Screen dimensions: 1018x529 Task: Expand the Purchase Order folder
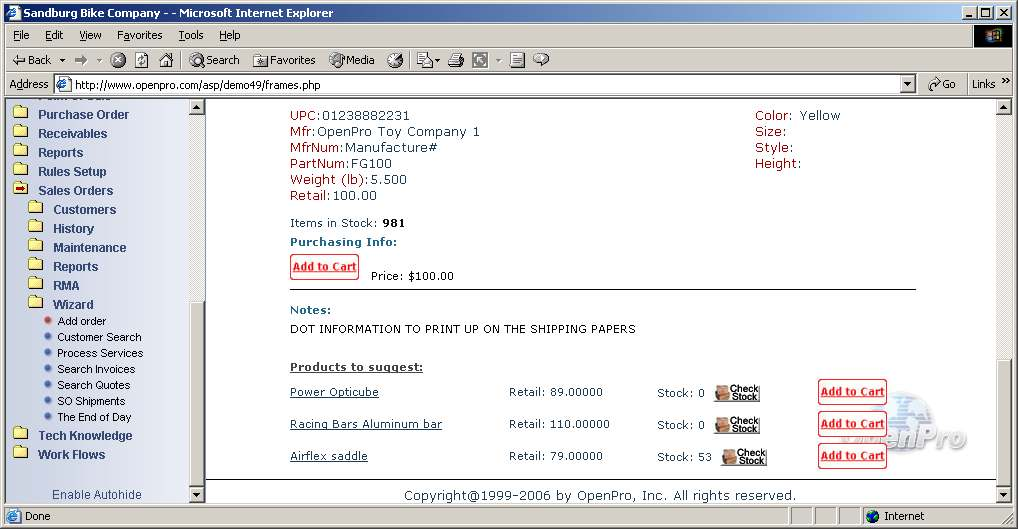pos(20,114)
